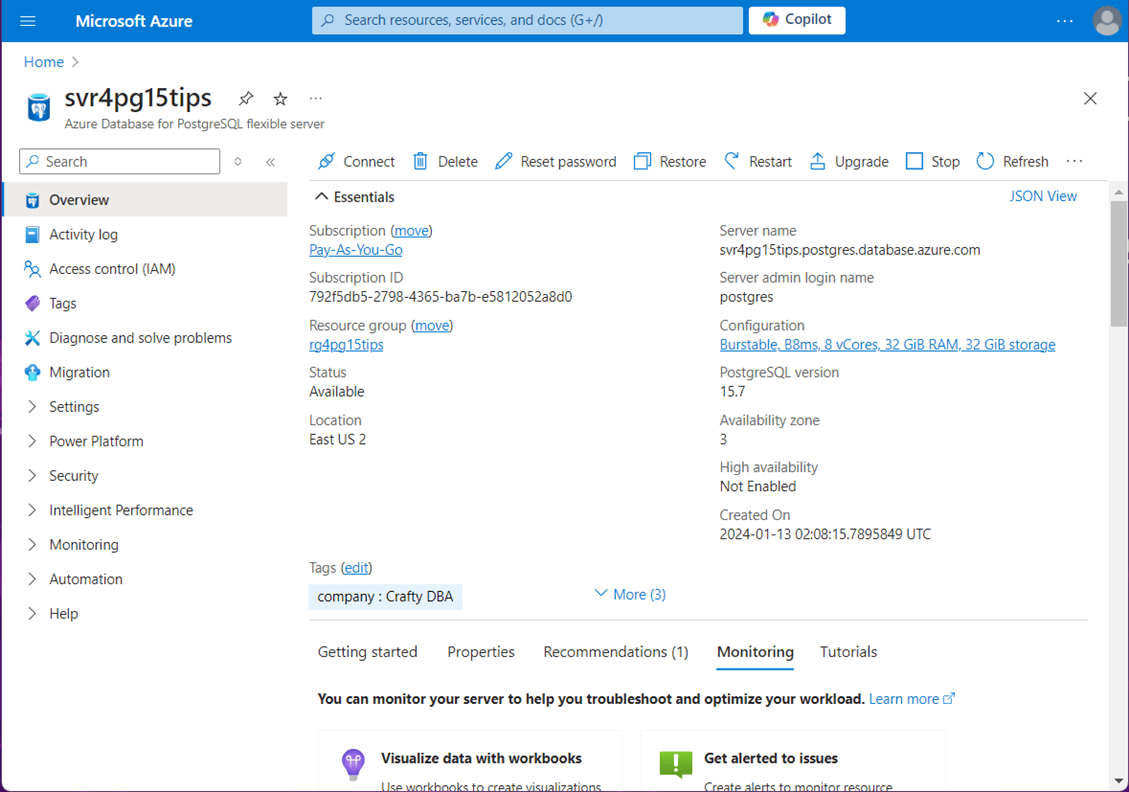Click the Resource group move link

point(432,325)
